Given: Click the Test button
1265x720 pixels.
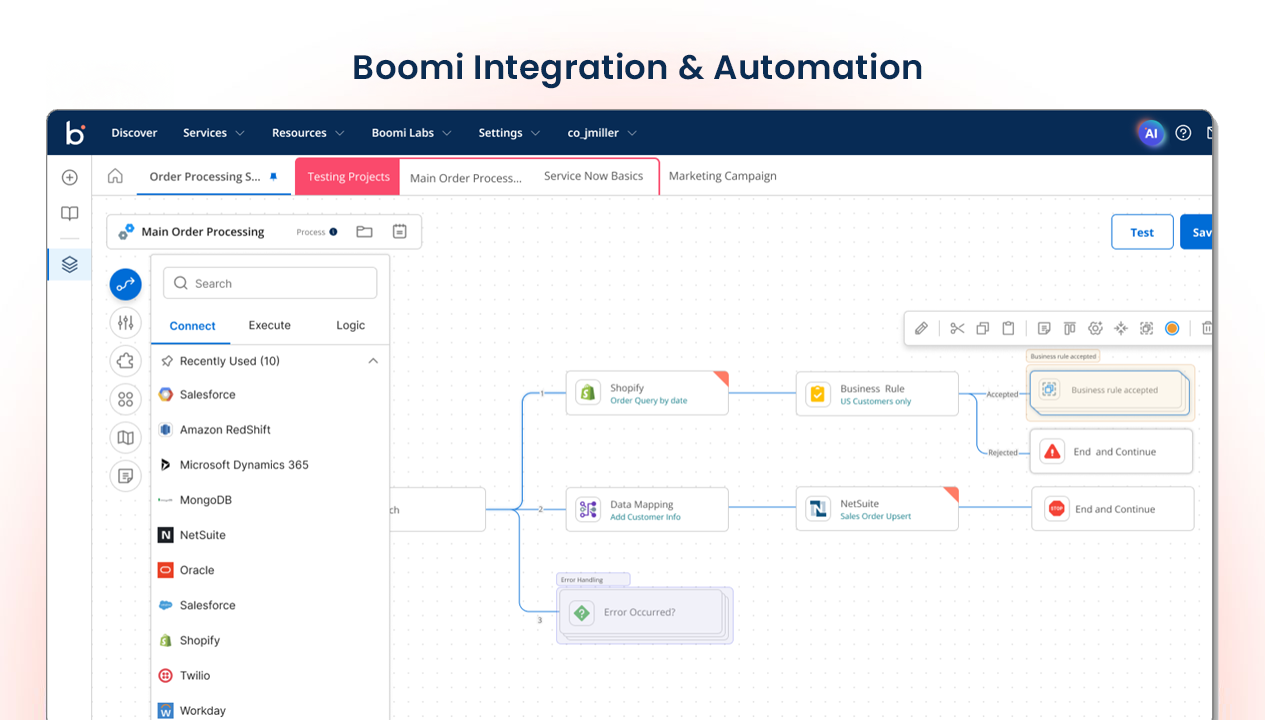Looking at the screenshot, I should 1142,231.
